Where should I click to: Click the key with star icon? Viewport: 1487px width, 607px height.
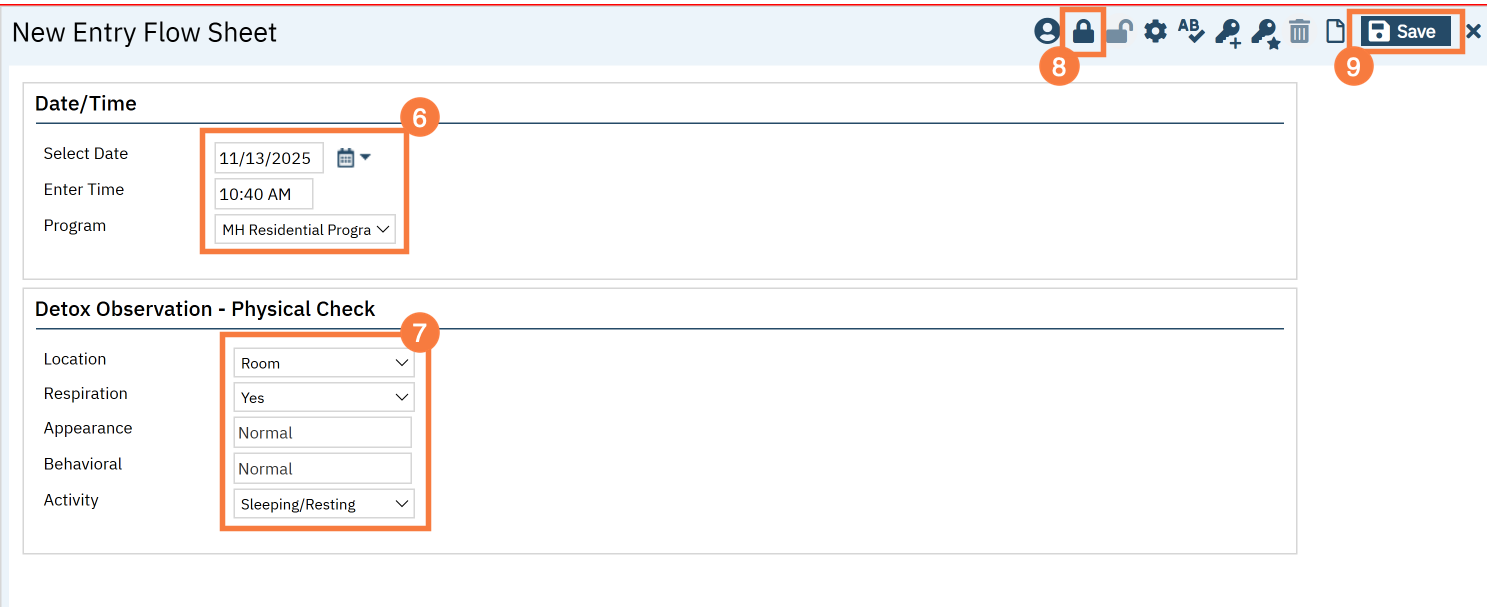(x=1265, y=33)
